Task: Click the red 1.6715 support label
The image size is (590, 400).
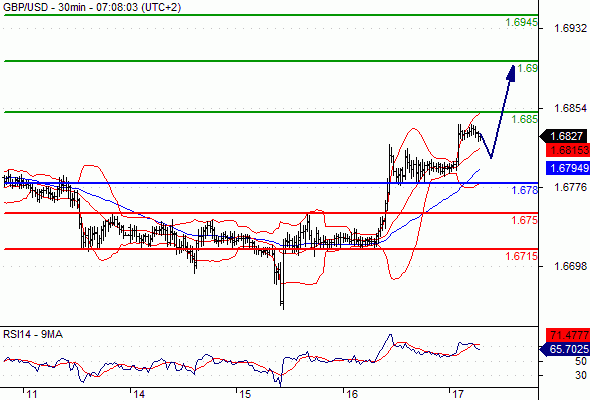Action: pos(522,256)
